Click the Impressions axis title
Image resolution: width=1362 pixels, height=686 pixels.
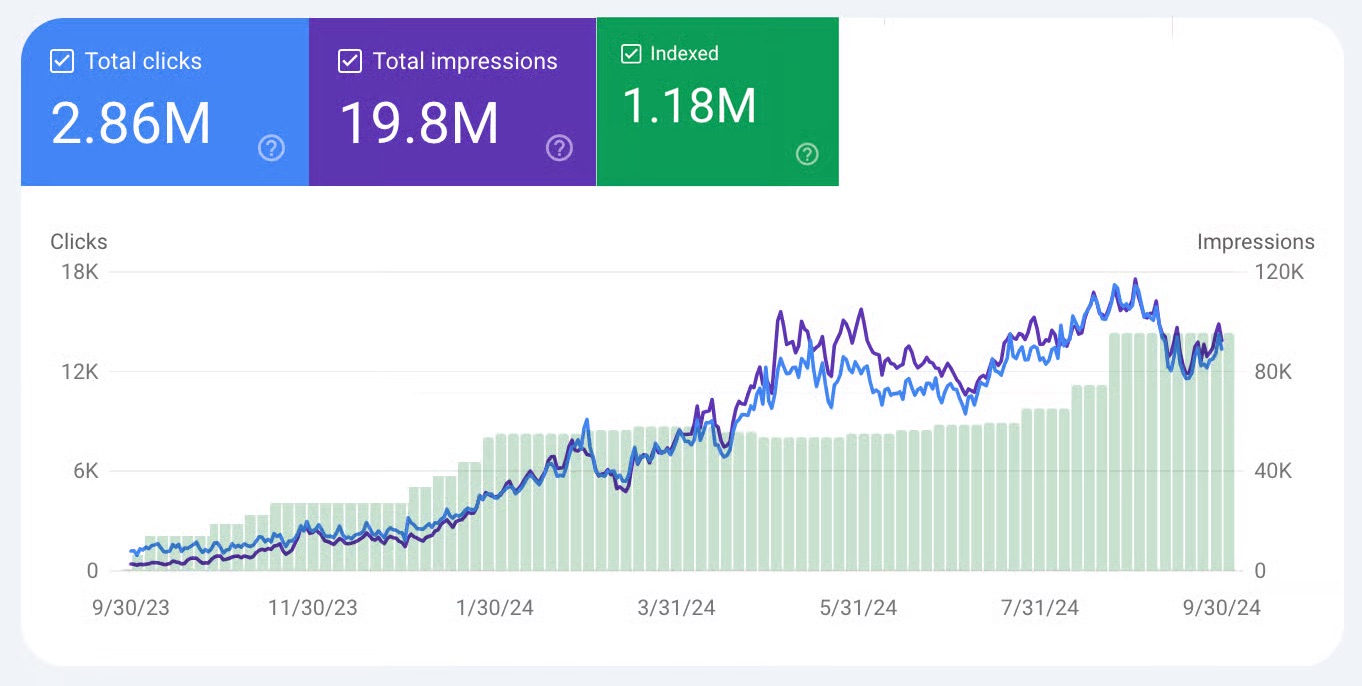coord(1255,242)
